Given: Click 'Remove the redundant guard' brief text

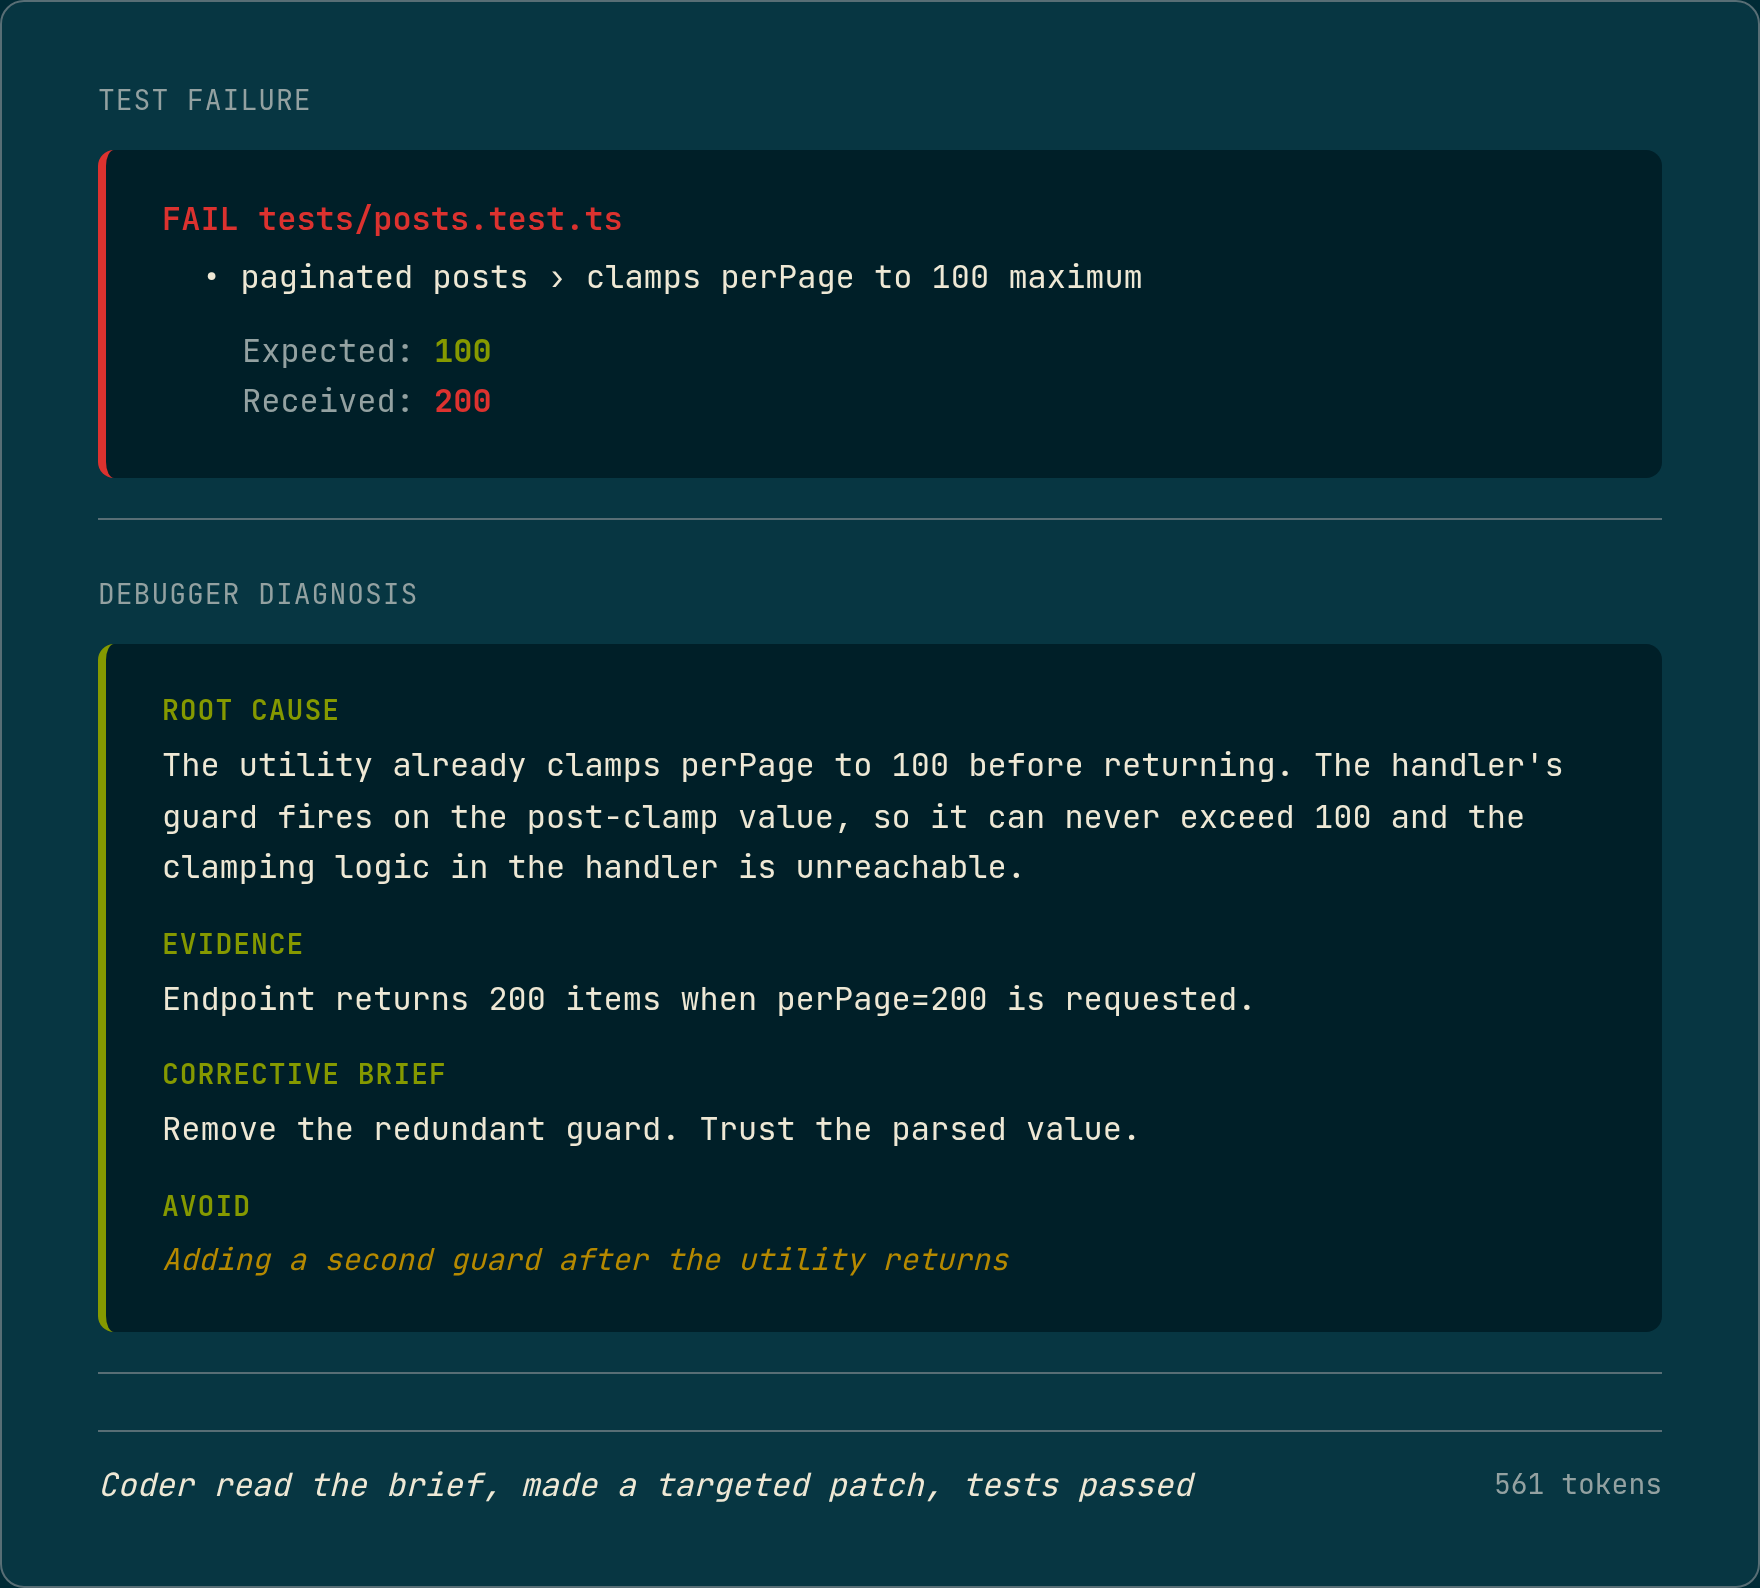Looking at the screenshot, I should [x=651, y=1129].
